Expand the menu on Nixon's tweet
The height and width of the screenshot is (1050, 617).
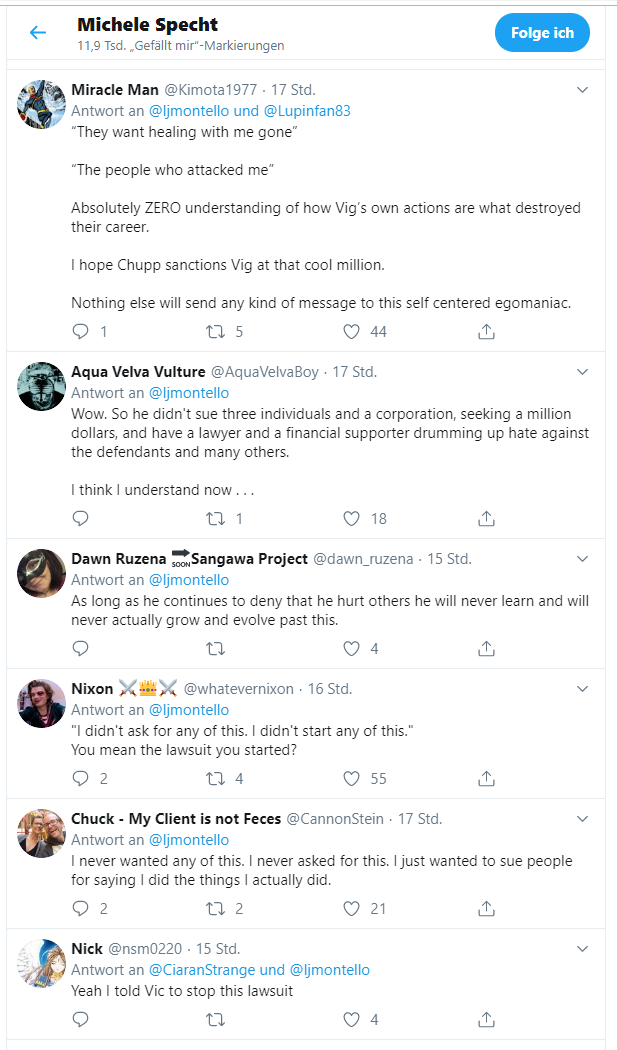pyautogui.click(x=582, y=688)
